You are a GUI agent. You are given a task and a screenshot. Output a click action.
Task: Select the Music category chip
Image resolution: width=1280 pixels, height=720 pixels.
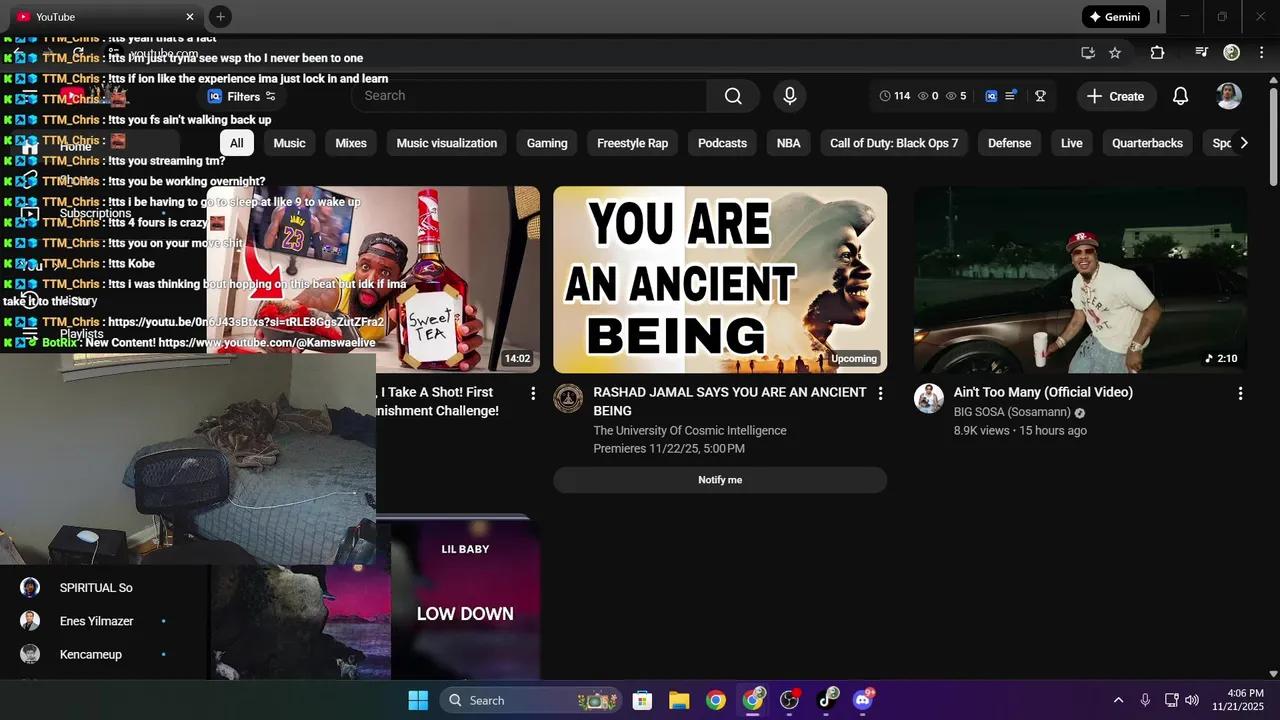pos(289,143)
